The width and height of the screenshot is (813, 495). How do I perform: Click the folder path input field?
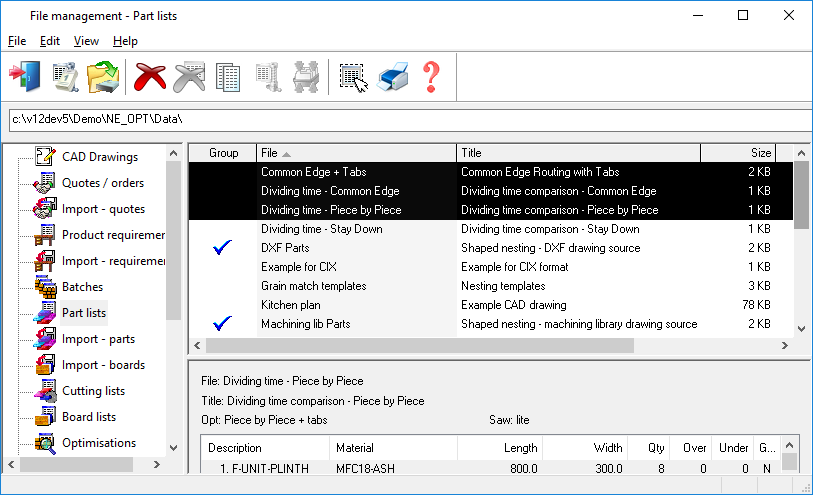click(x=411, y=120)
